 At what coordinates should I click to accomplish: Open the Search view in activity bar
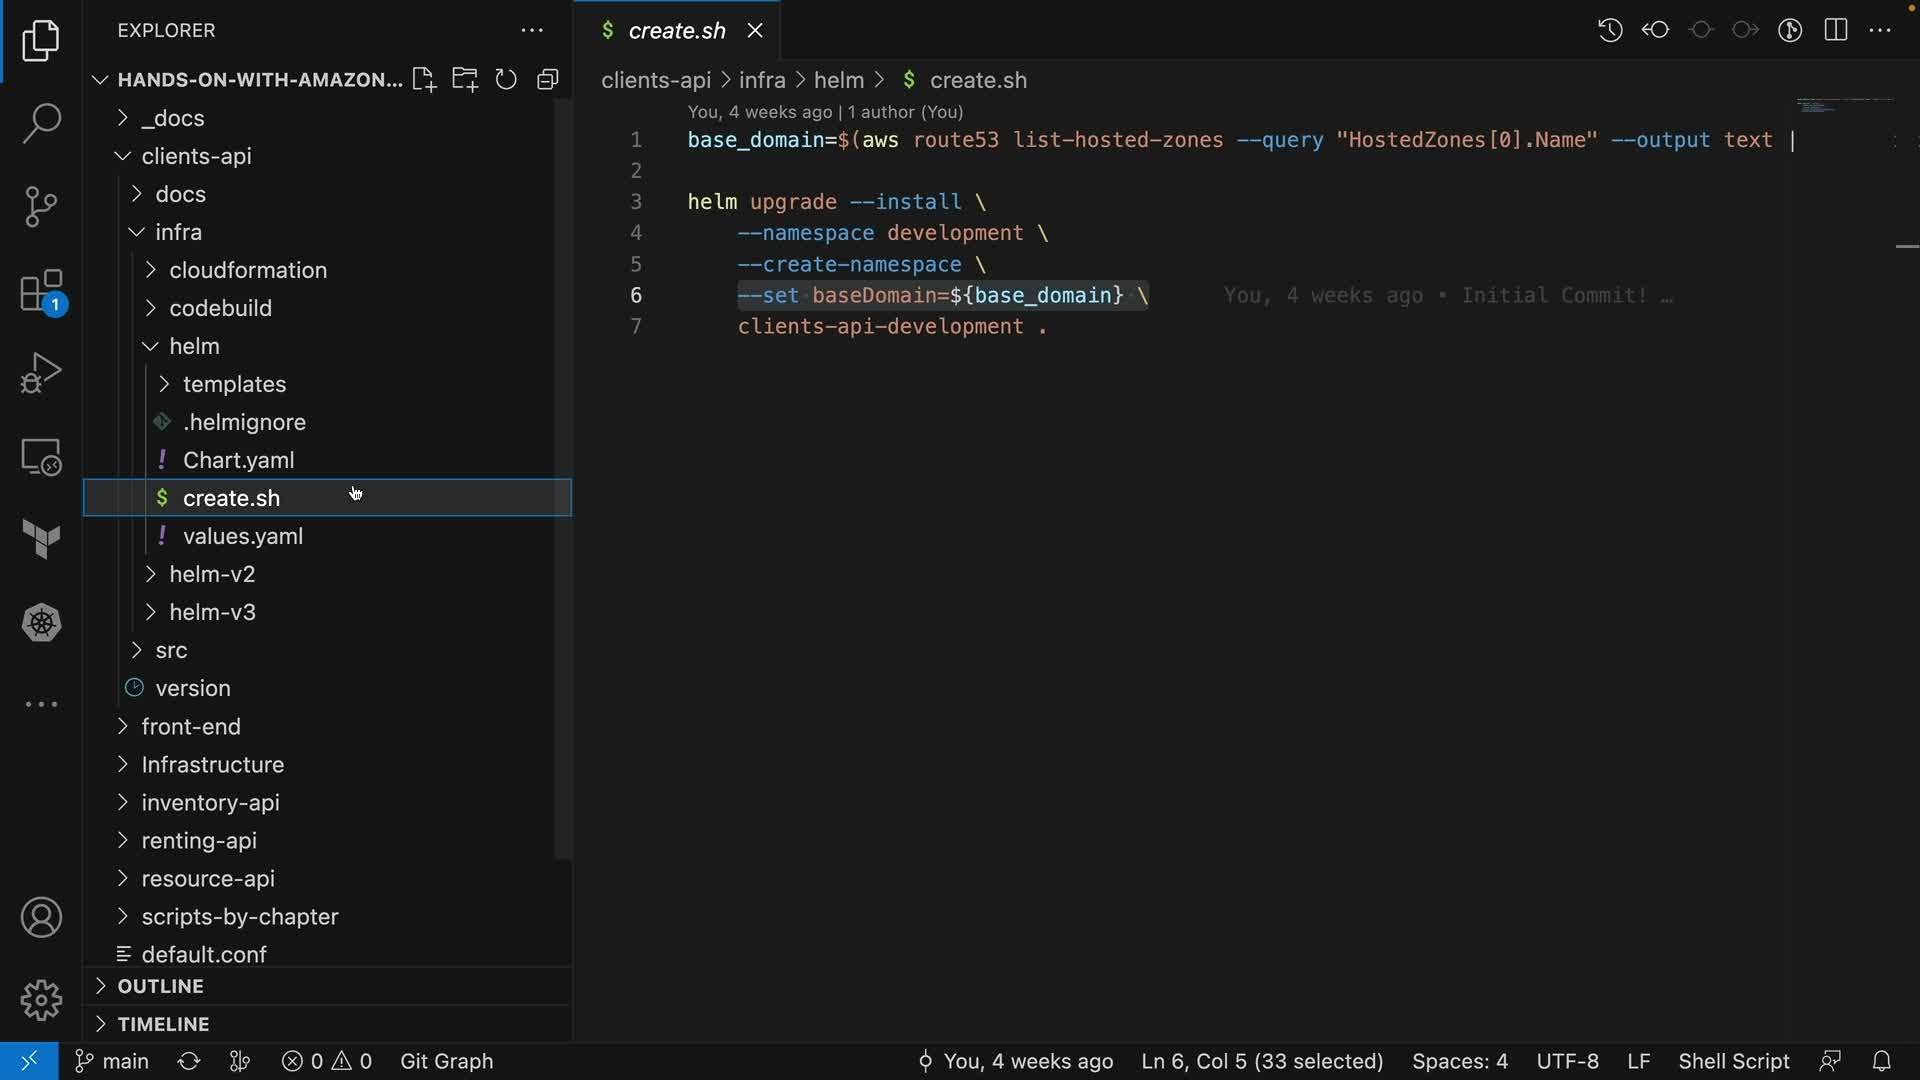point(41,124)
